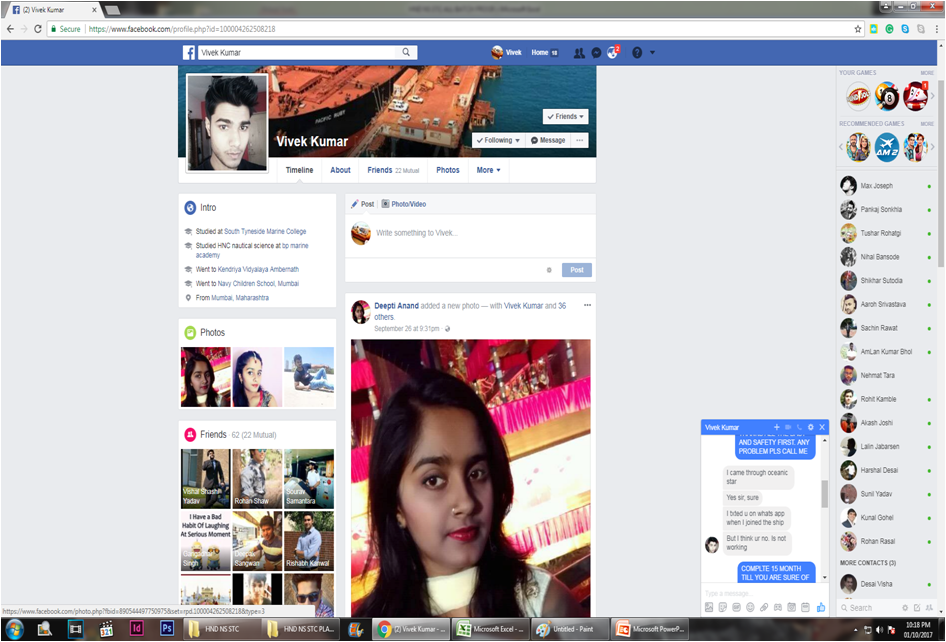Open account menu arrow in top bar
Viewport: 946px width, 642px height.
coord(653,52)
